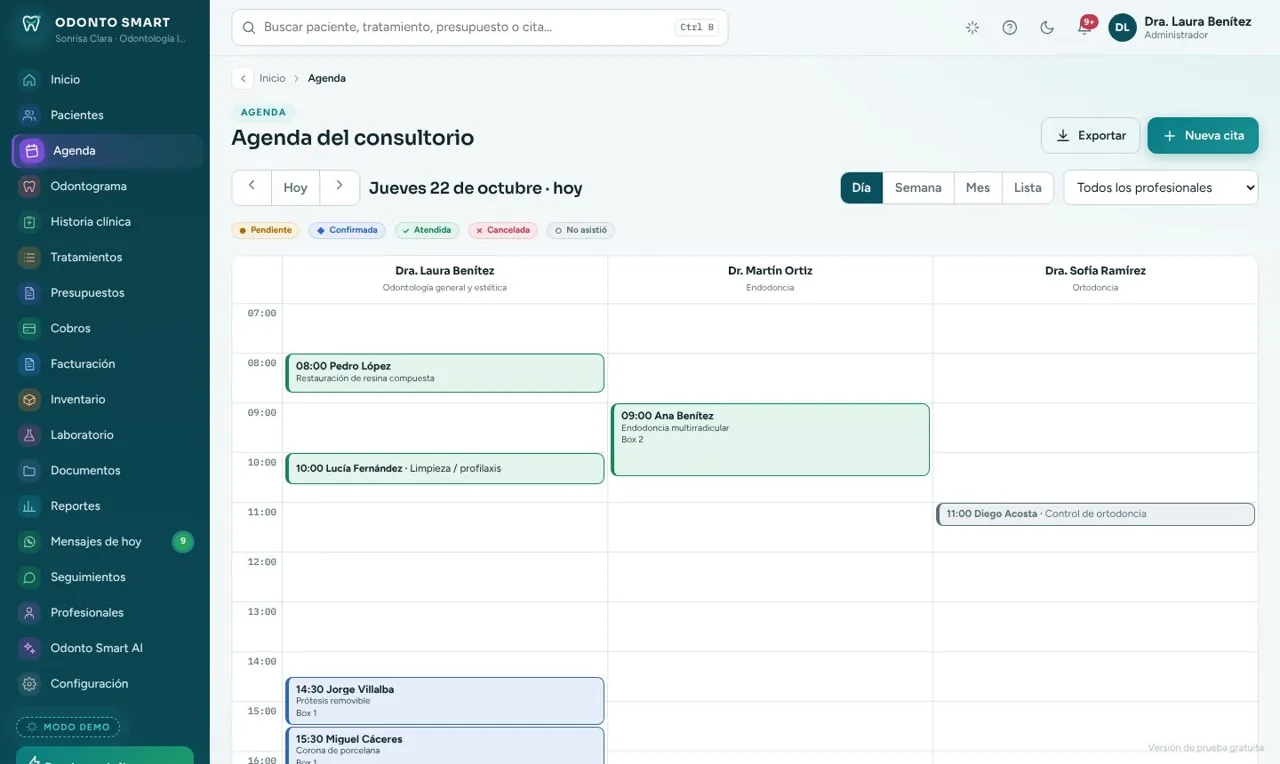The image size is (1280, 764).
Task: Open Dra. Laura Benítez user menu
Action: (1181, 28)
